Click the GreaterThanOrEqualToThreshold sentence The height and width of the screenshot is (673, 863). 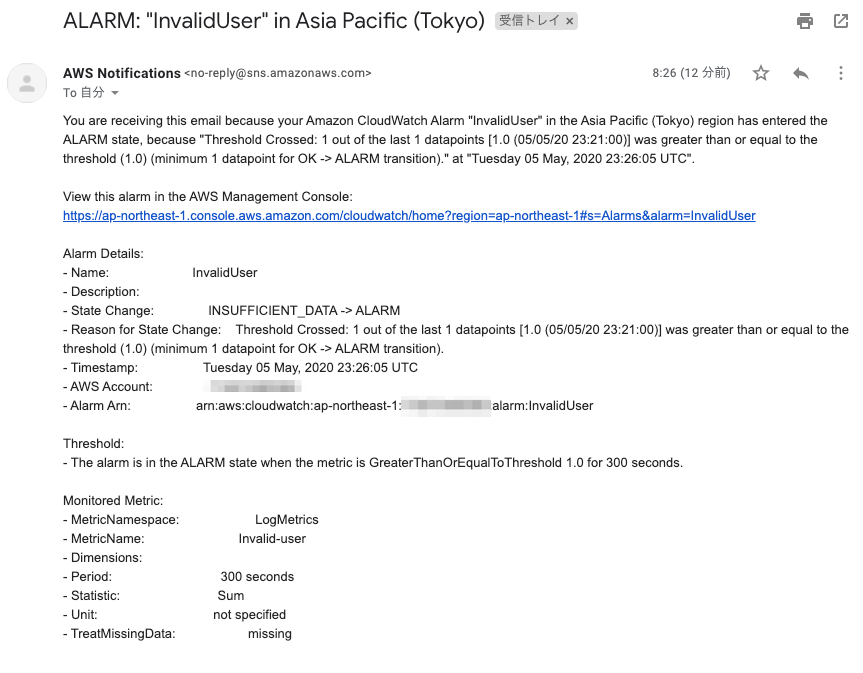[373, 463]
